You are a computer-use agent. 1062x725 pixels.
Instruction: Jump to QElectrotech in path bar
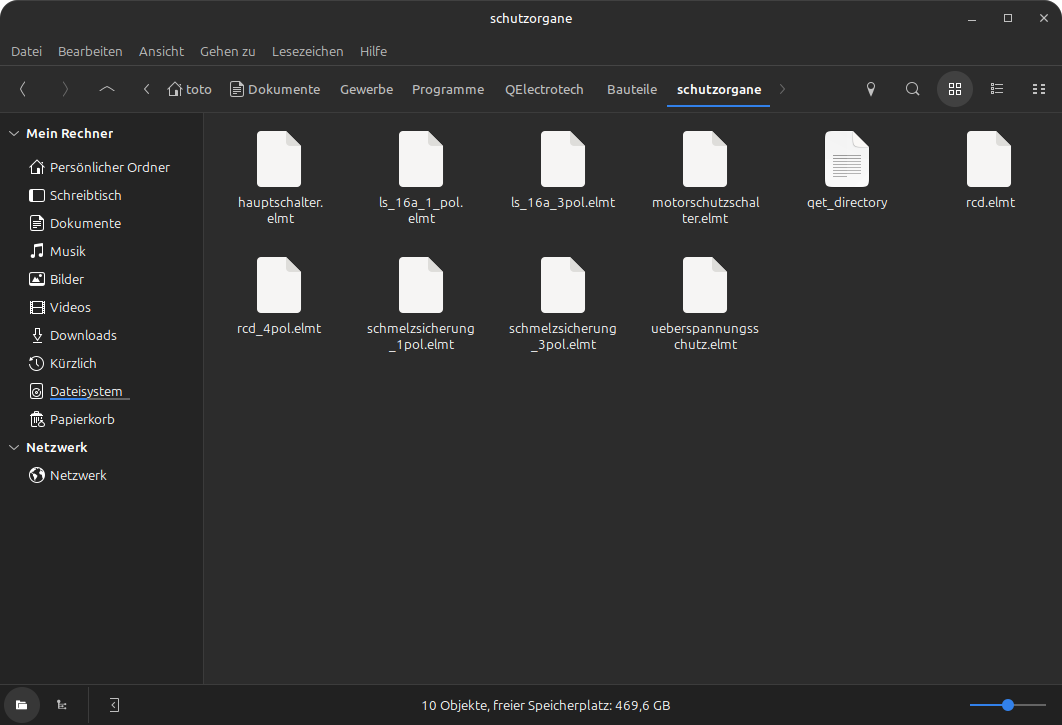(544, 89)
